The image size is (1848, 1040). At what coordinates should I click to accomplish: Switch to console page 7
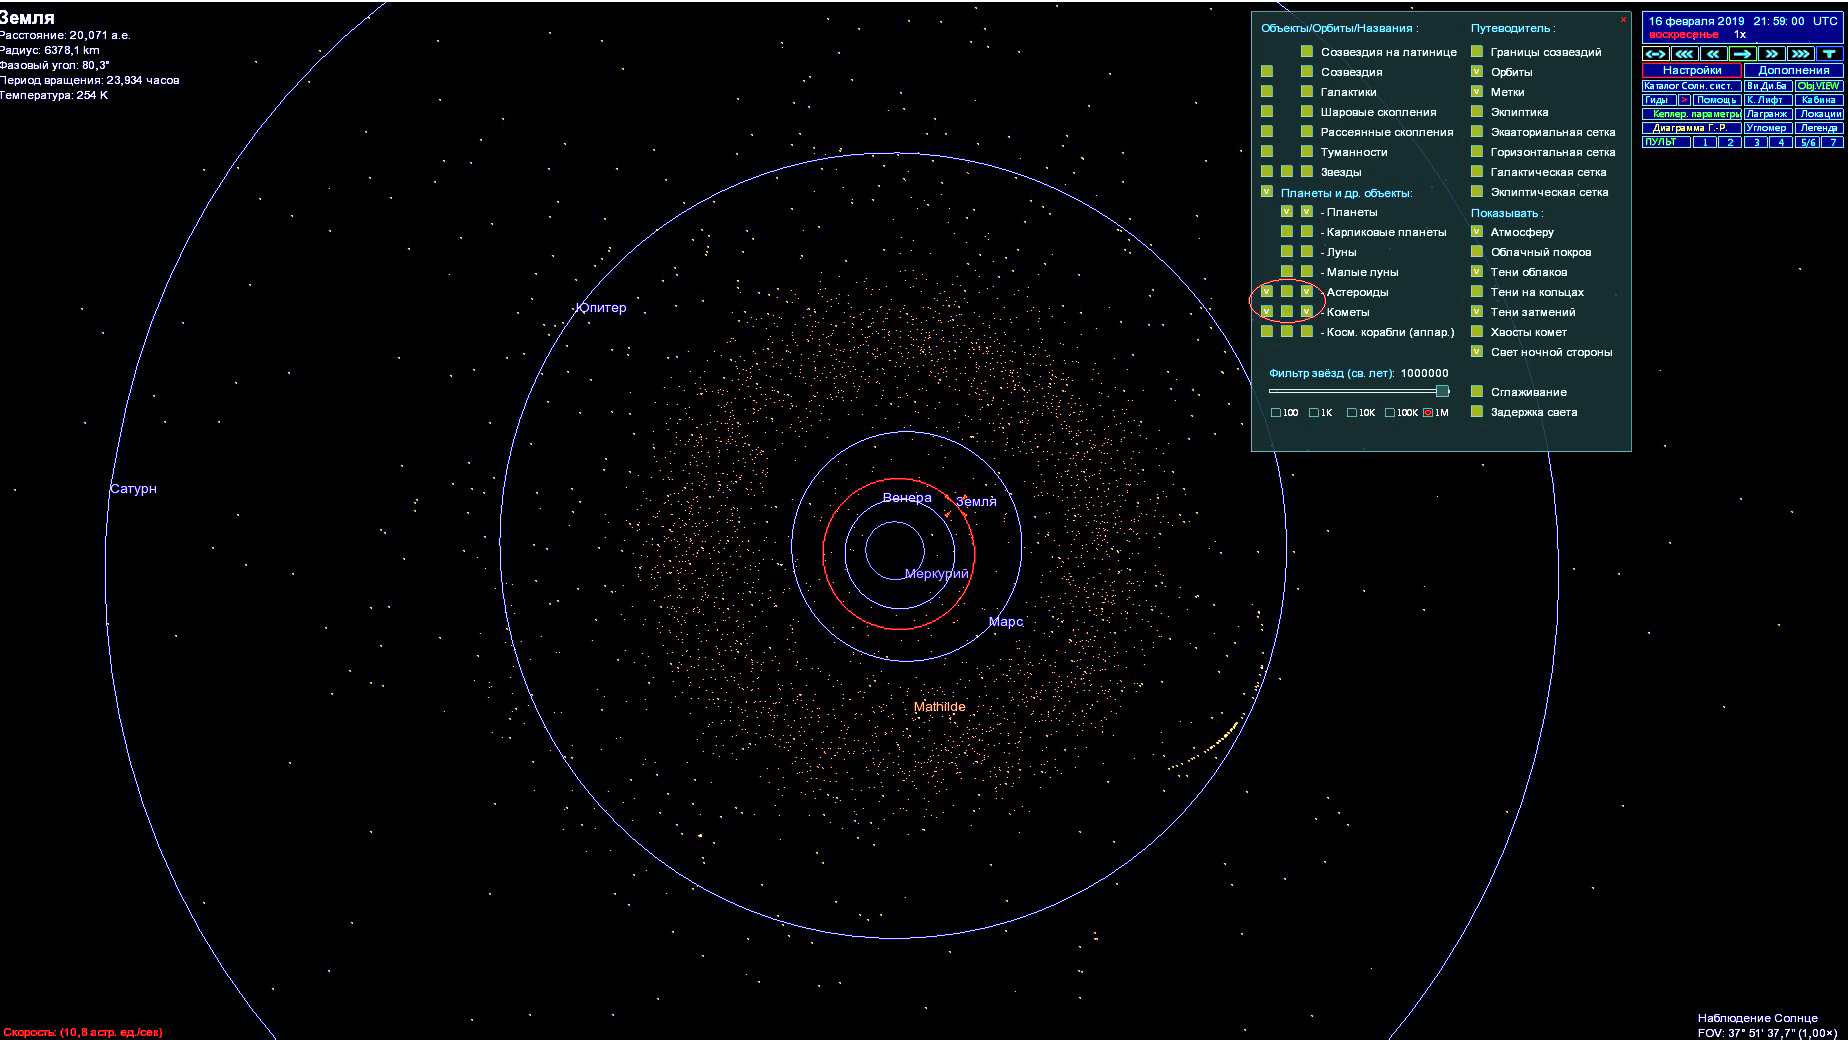click(x=1832, y=142)
